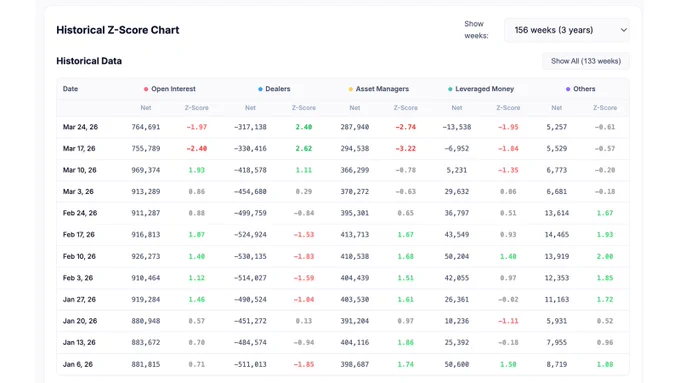Select the Leveraged Money column header

[x=484, y=89]
